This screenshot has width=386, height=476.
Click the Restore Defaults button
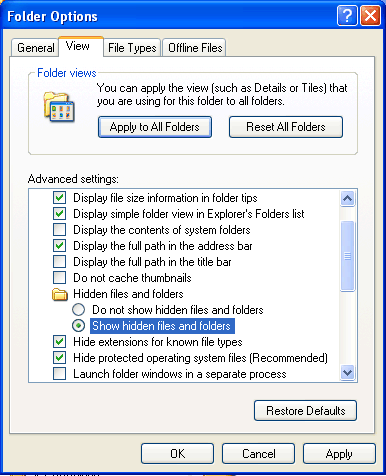(x=305, y=411)
